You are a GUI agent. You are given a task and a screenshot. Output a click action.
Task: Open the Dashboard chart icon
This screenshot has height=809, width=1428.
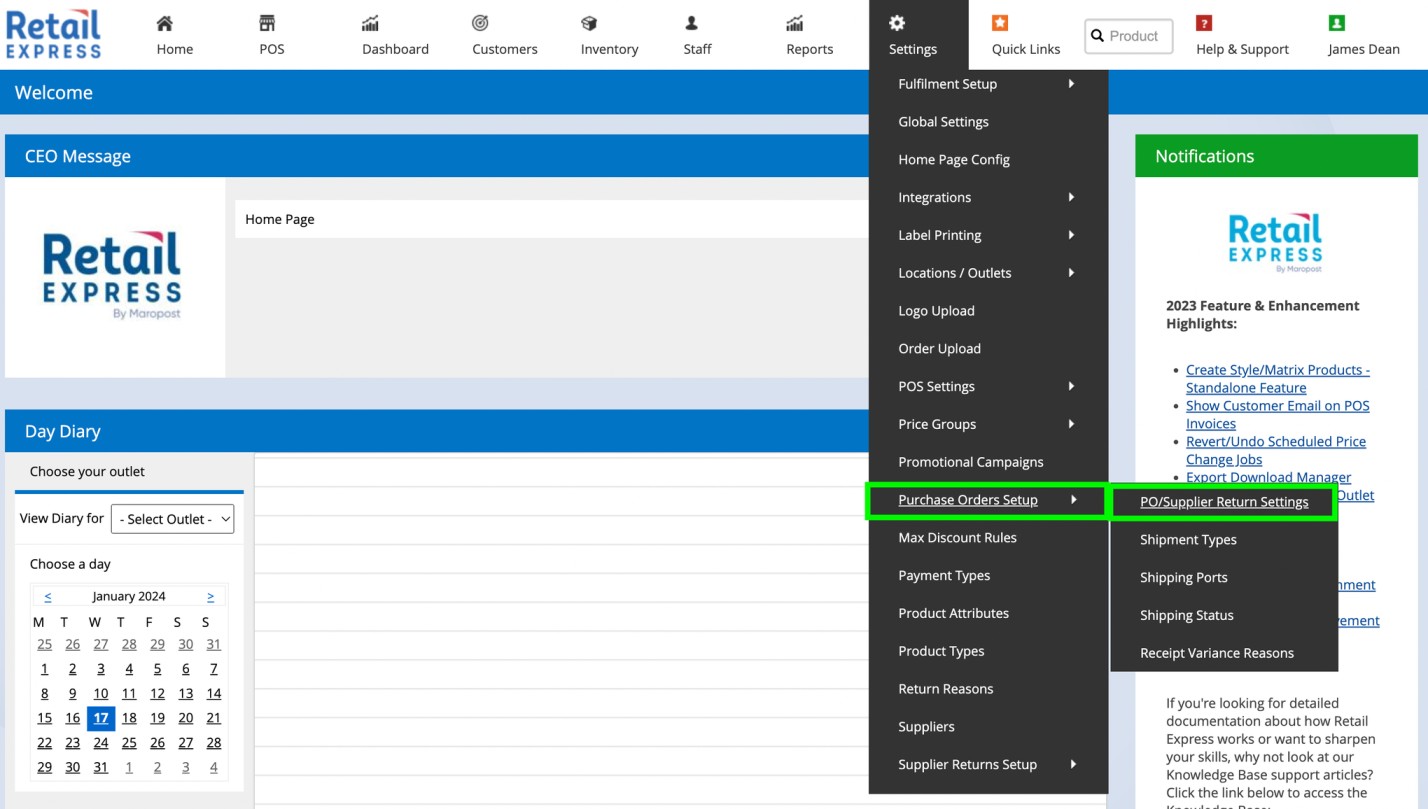click(370, 23)
